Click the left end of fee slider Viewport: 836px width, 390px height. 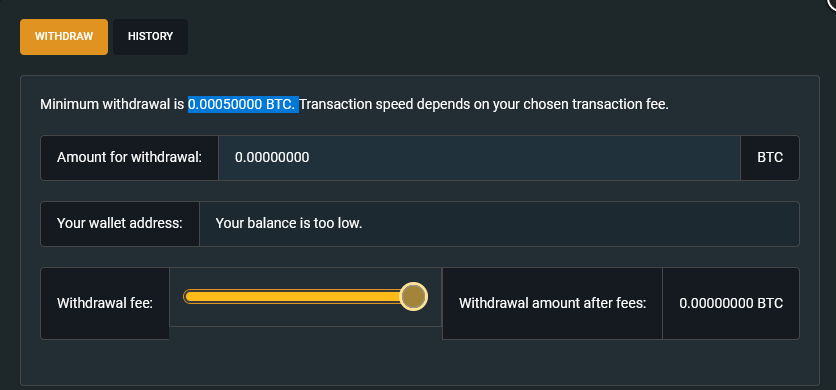pos(187,297)
